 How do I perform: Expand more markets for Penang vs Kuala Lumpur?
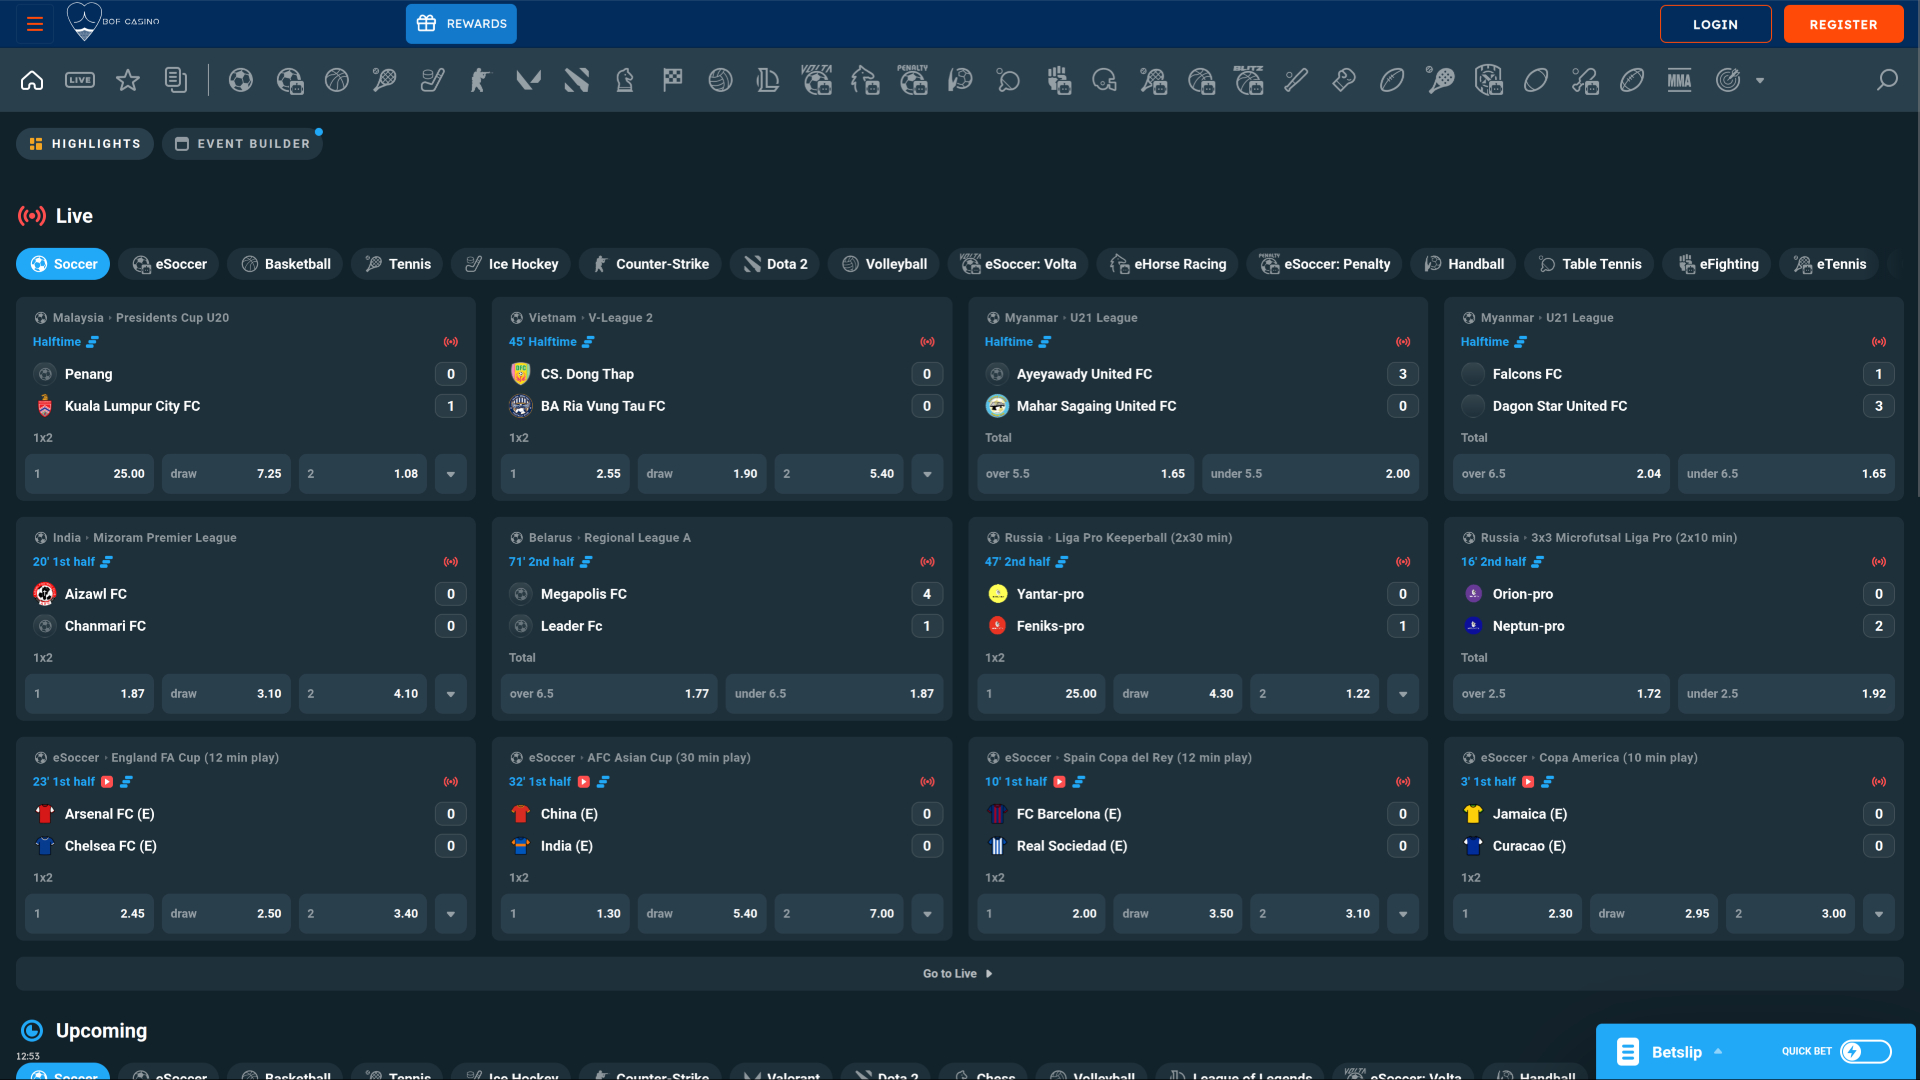tap(451, 474)
